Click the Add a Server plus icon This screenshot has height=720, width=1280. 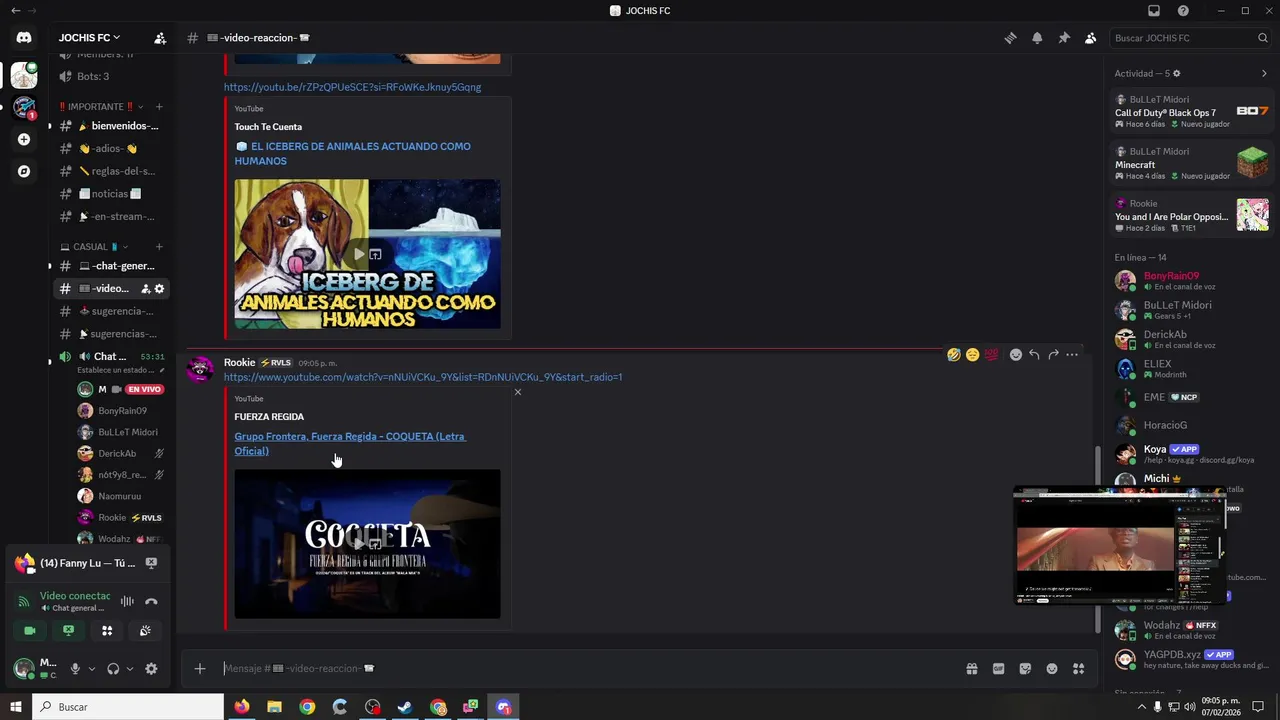(x=24, y=139)
